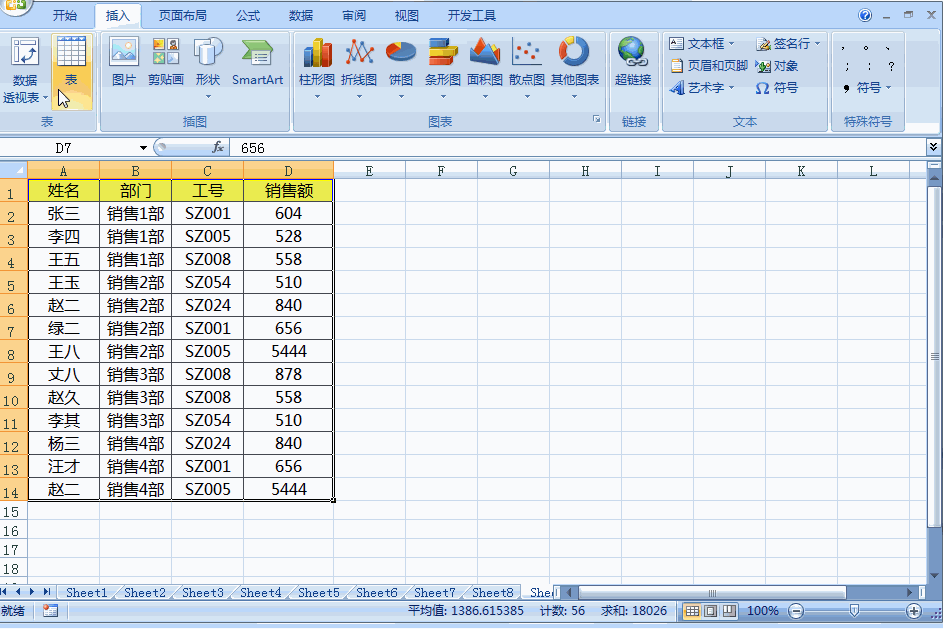Click the vertical scrollbar thumb
This screenshot has height=629, width=943.
click(x=935, y=357)
